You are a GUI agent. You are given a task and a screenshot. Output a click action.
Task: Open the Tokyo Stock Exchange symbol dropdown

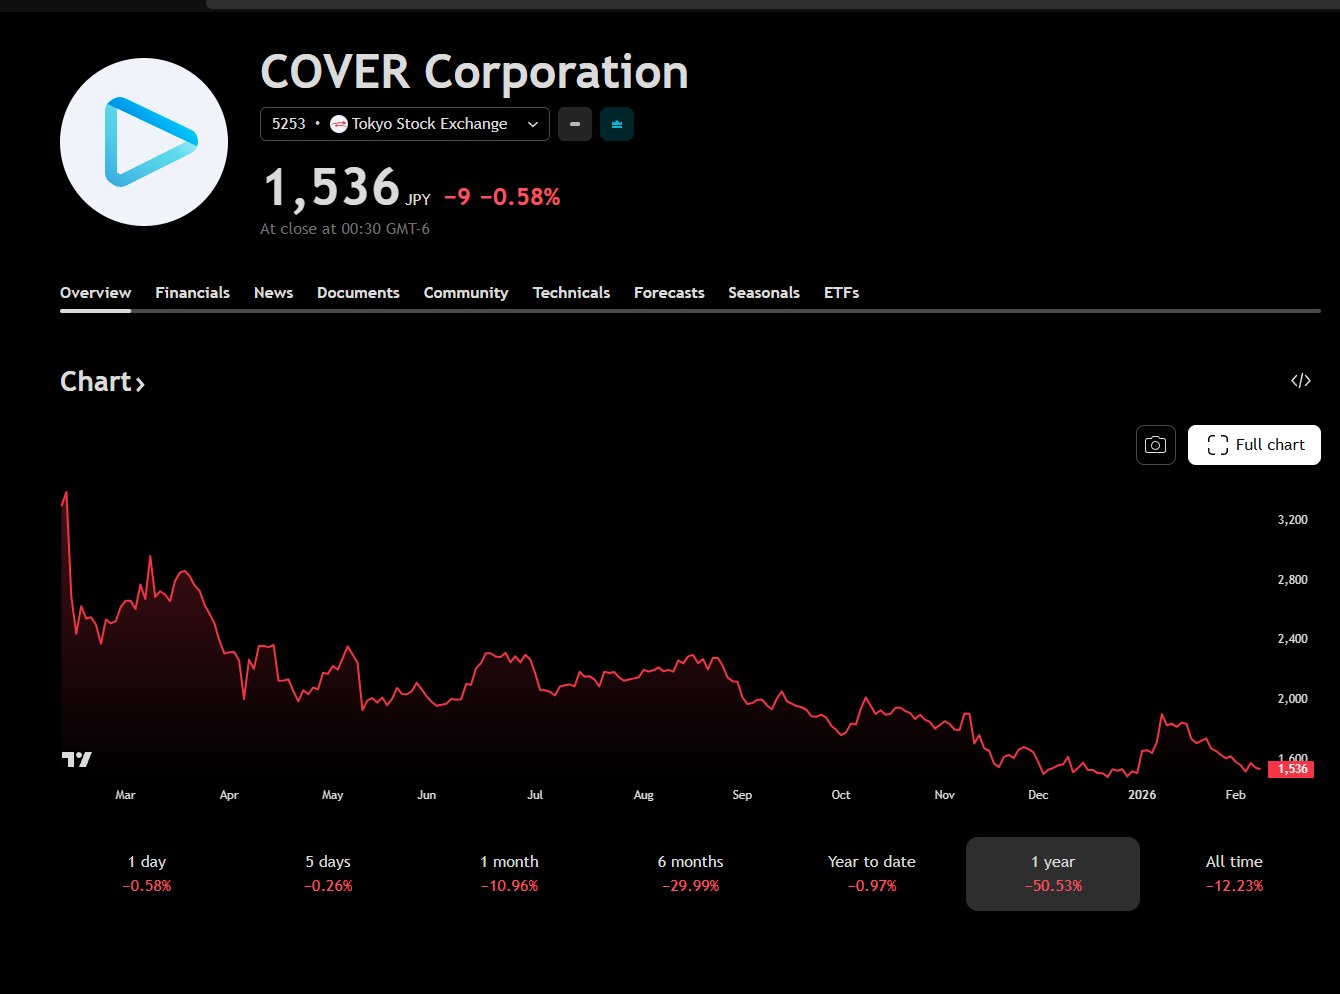(x=405, y=124)
